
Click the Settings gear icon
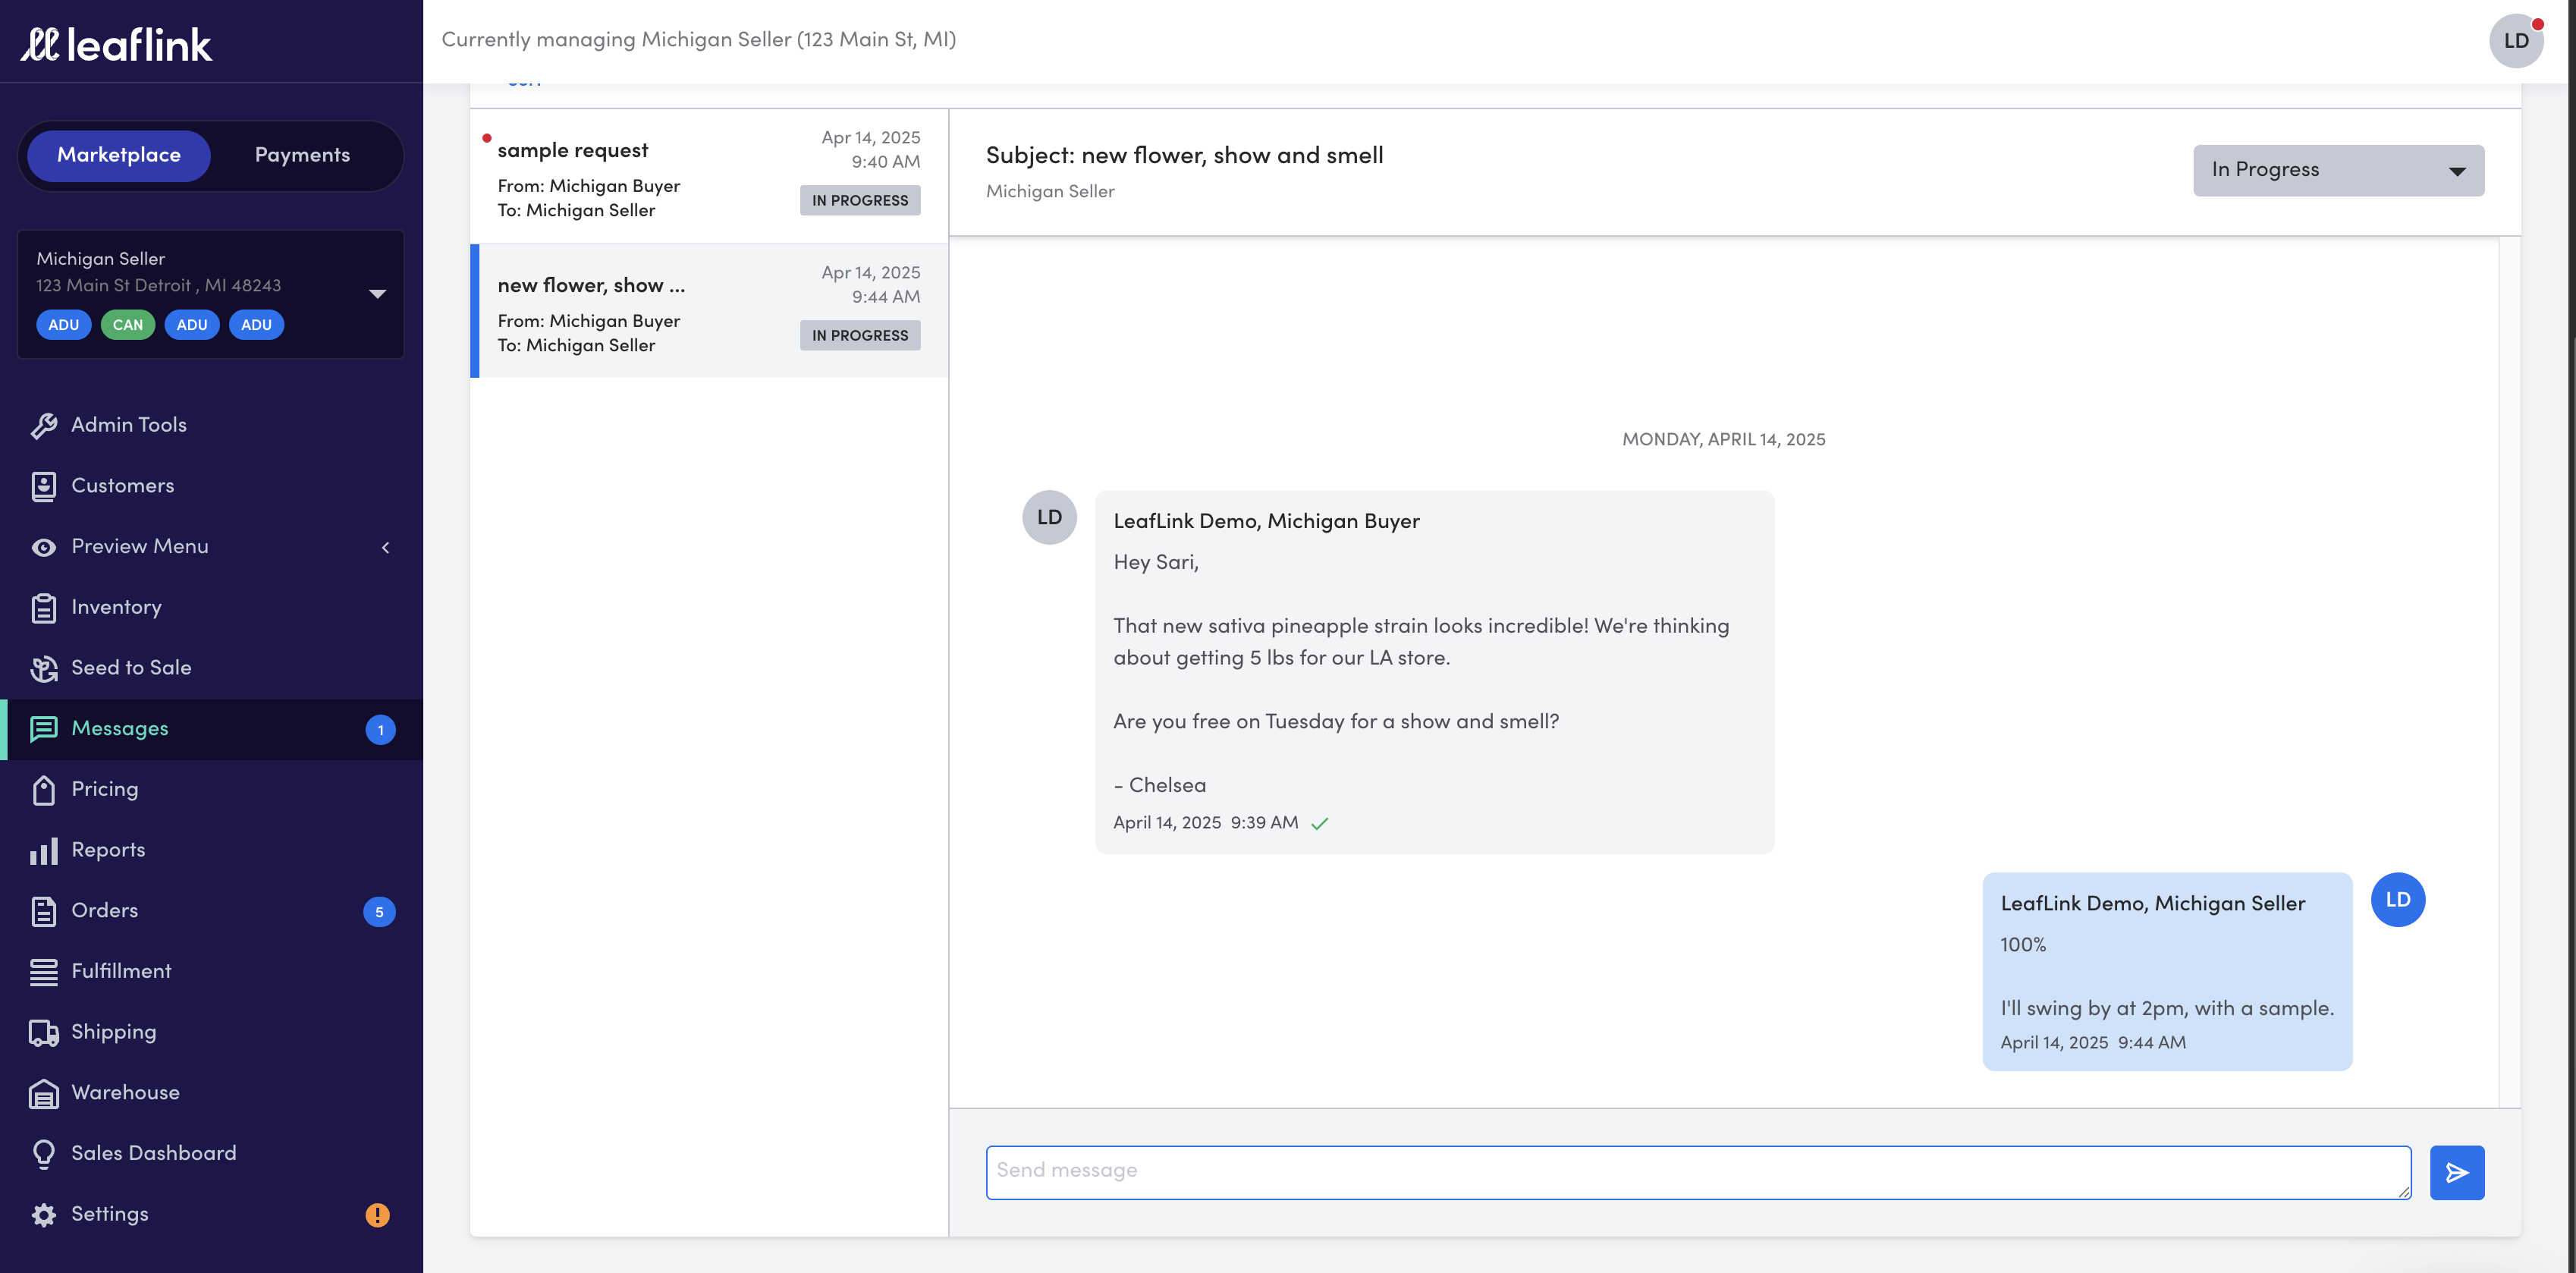pyautogui.click(x=44, y=1215)
